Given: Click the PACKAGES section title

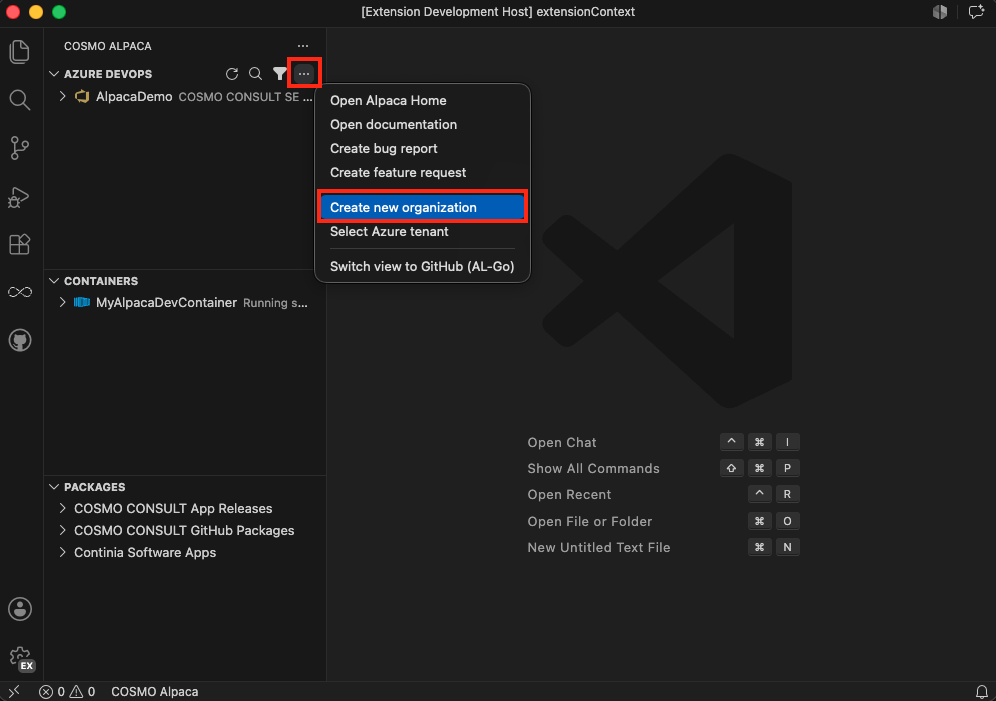Looking at the screenshot, I should pos(95,487).
